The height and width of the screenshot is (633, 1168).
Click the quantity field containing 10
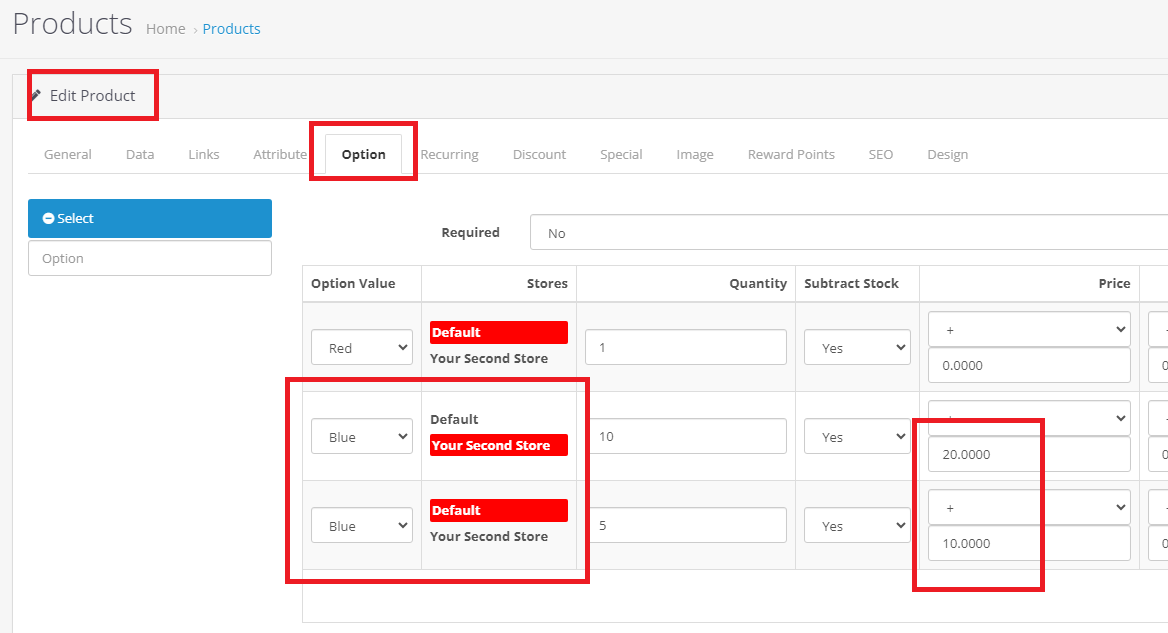click(685, 436)
